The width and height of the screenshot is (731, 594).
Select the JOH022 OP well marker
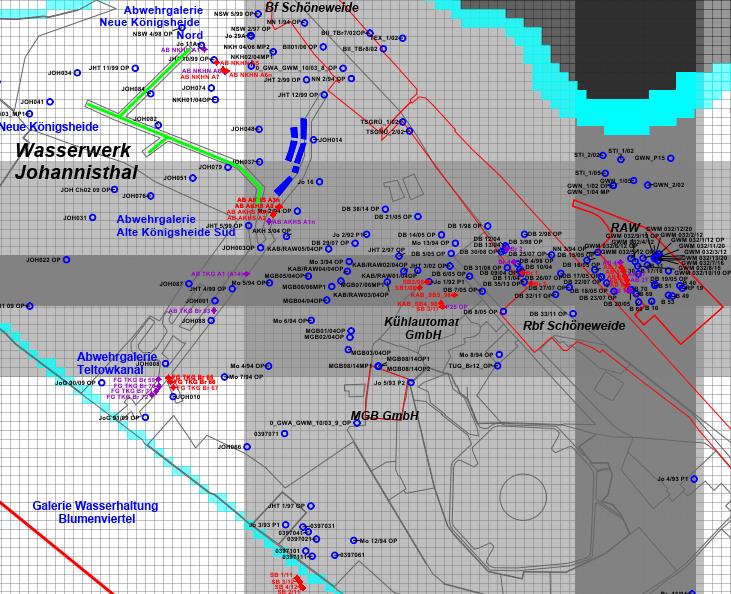(66, 260)
